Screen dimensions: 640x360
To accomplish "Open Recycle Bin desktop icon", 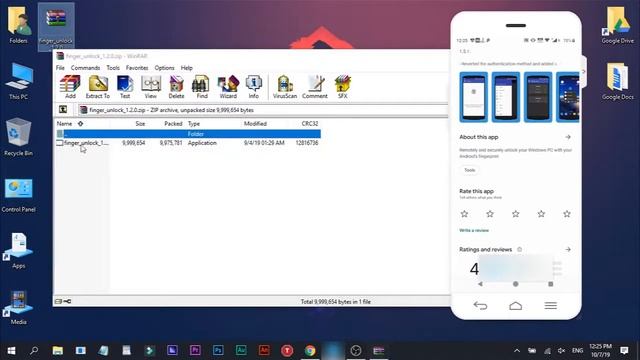I will (18, 137).
